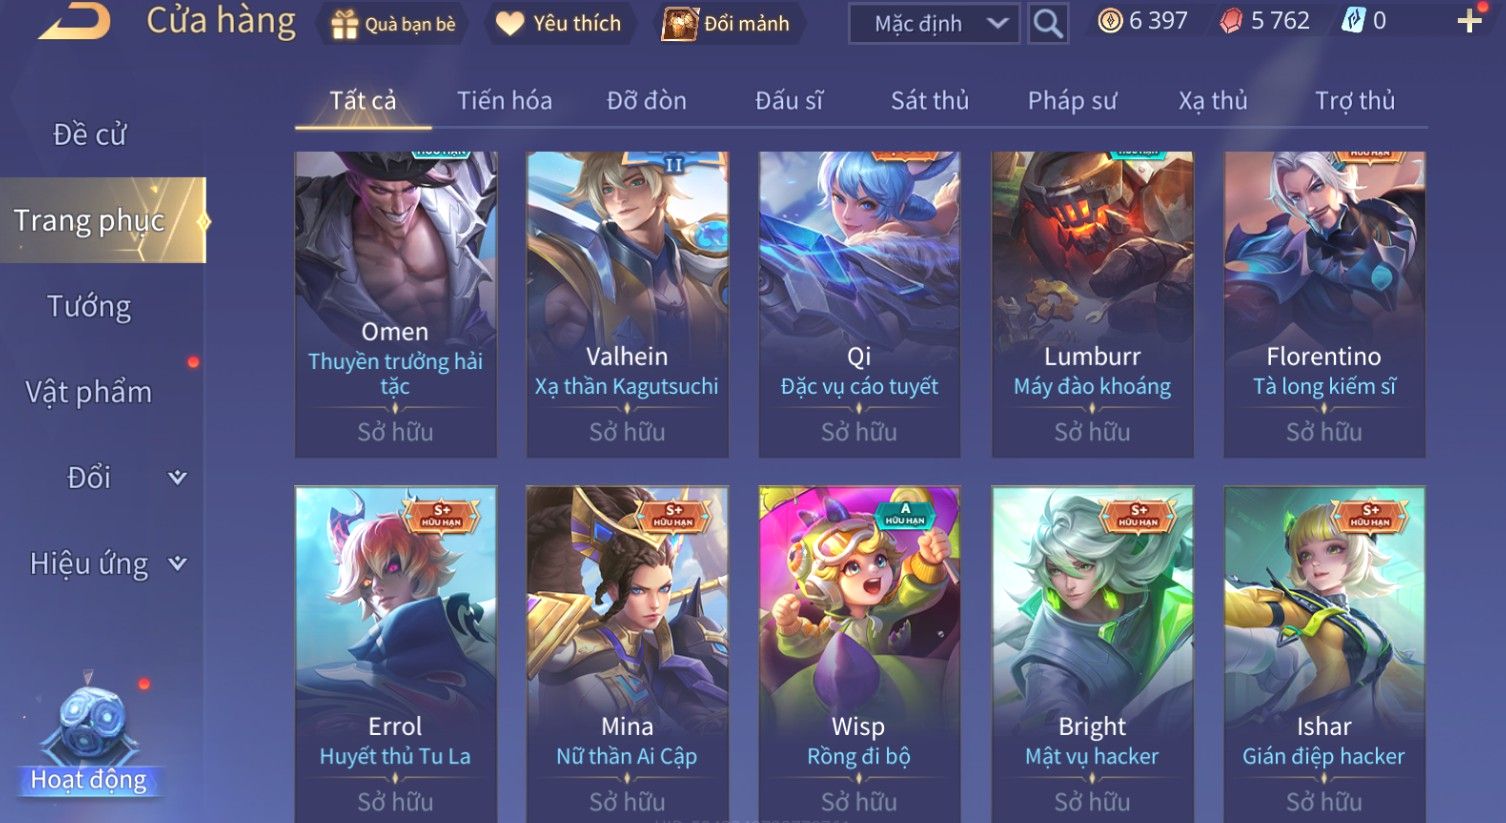Select the Valhein Xạ thần Kagutsuchi skin card

pos(627,304)
